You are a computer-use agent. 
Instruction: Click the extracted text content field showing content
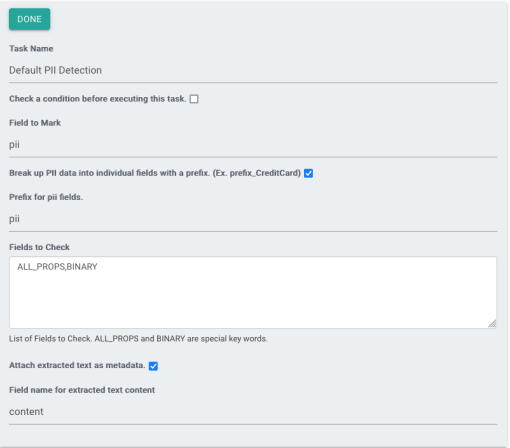point(253,412)
